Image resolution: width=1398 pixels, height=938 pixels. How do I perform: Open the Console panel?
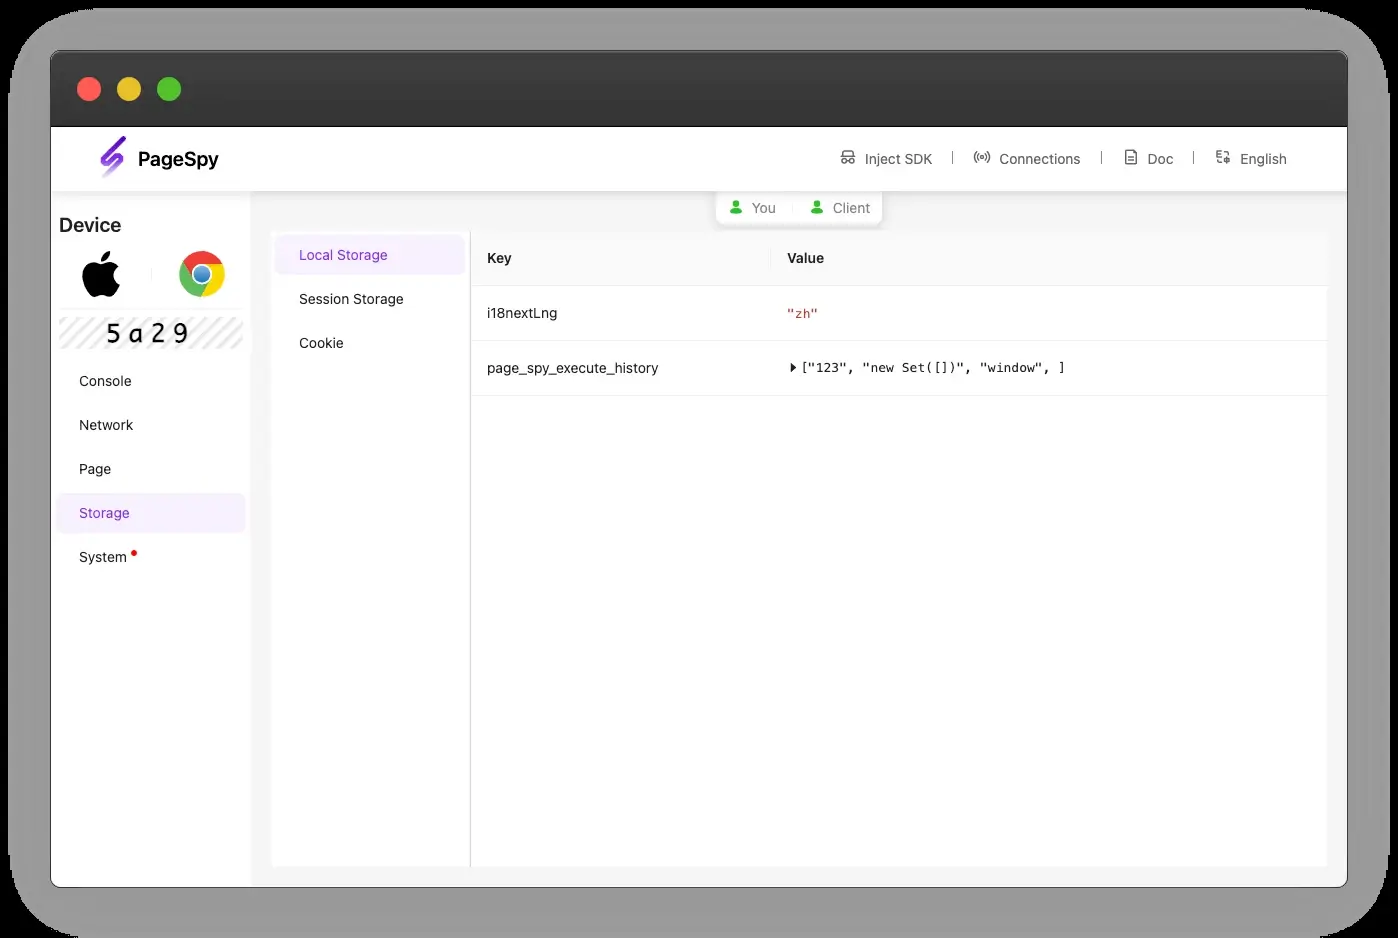click(151, 381)
